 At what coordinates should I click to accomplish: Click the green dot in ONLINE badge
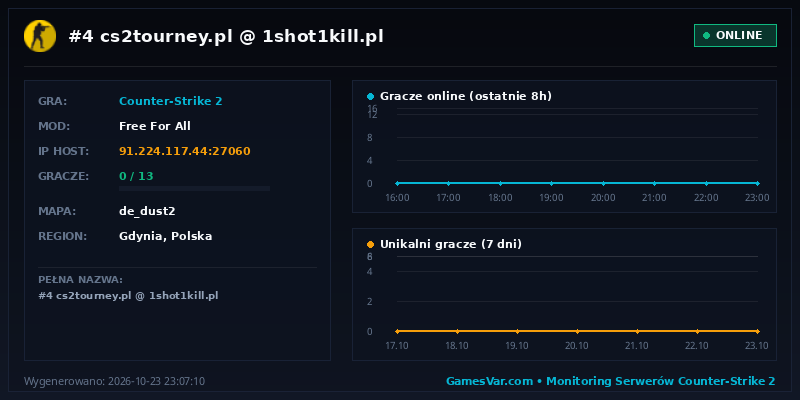pyautogui.click(x=706, y=36)
